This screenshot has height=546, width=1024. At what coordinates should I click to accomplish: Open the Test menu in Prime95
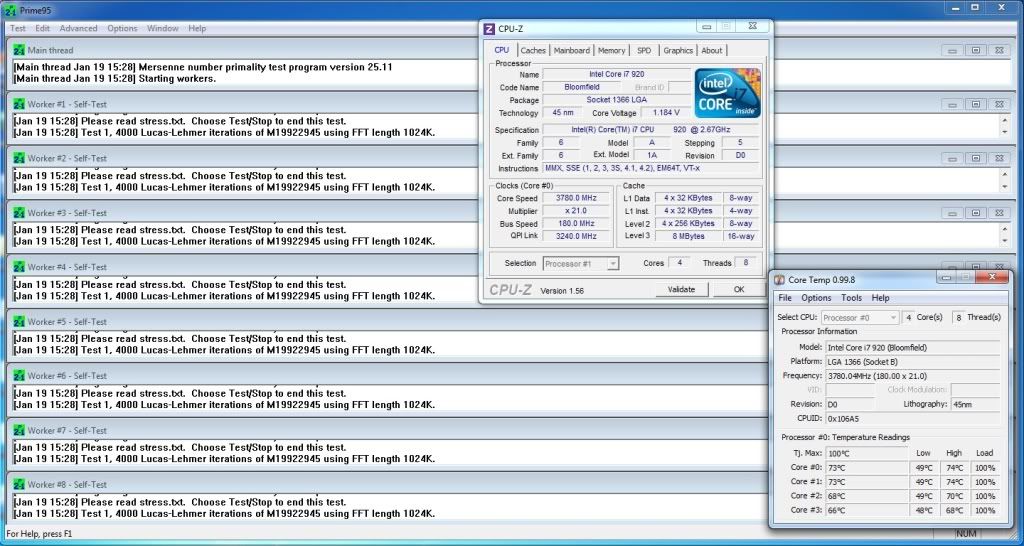18,28
